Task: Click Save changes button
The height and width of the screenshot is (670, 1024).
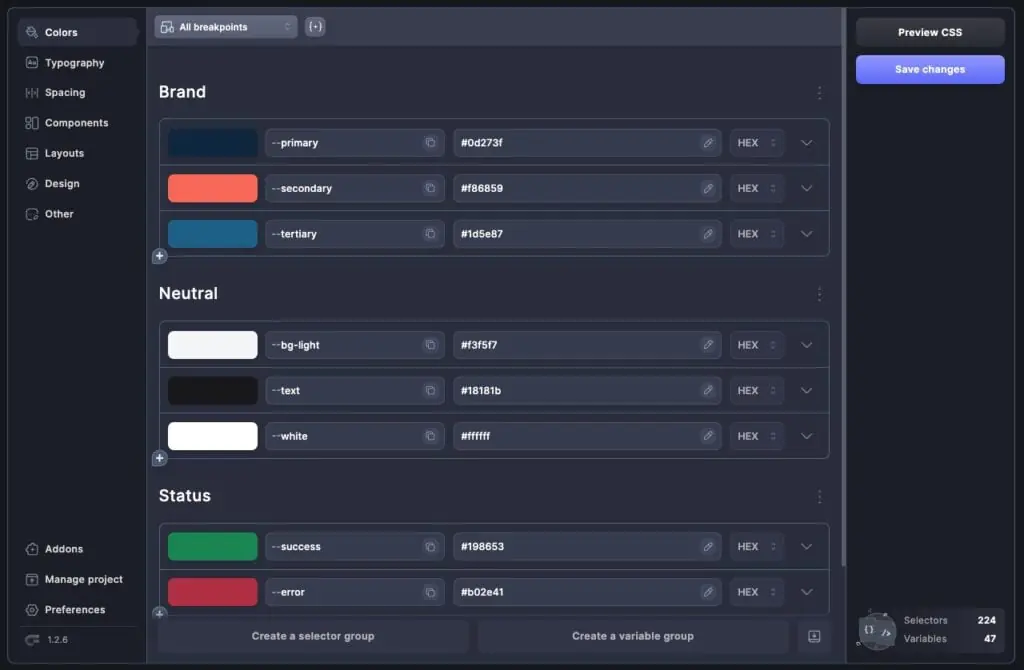Action: 930,69
